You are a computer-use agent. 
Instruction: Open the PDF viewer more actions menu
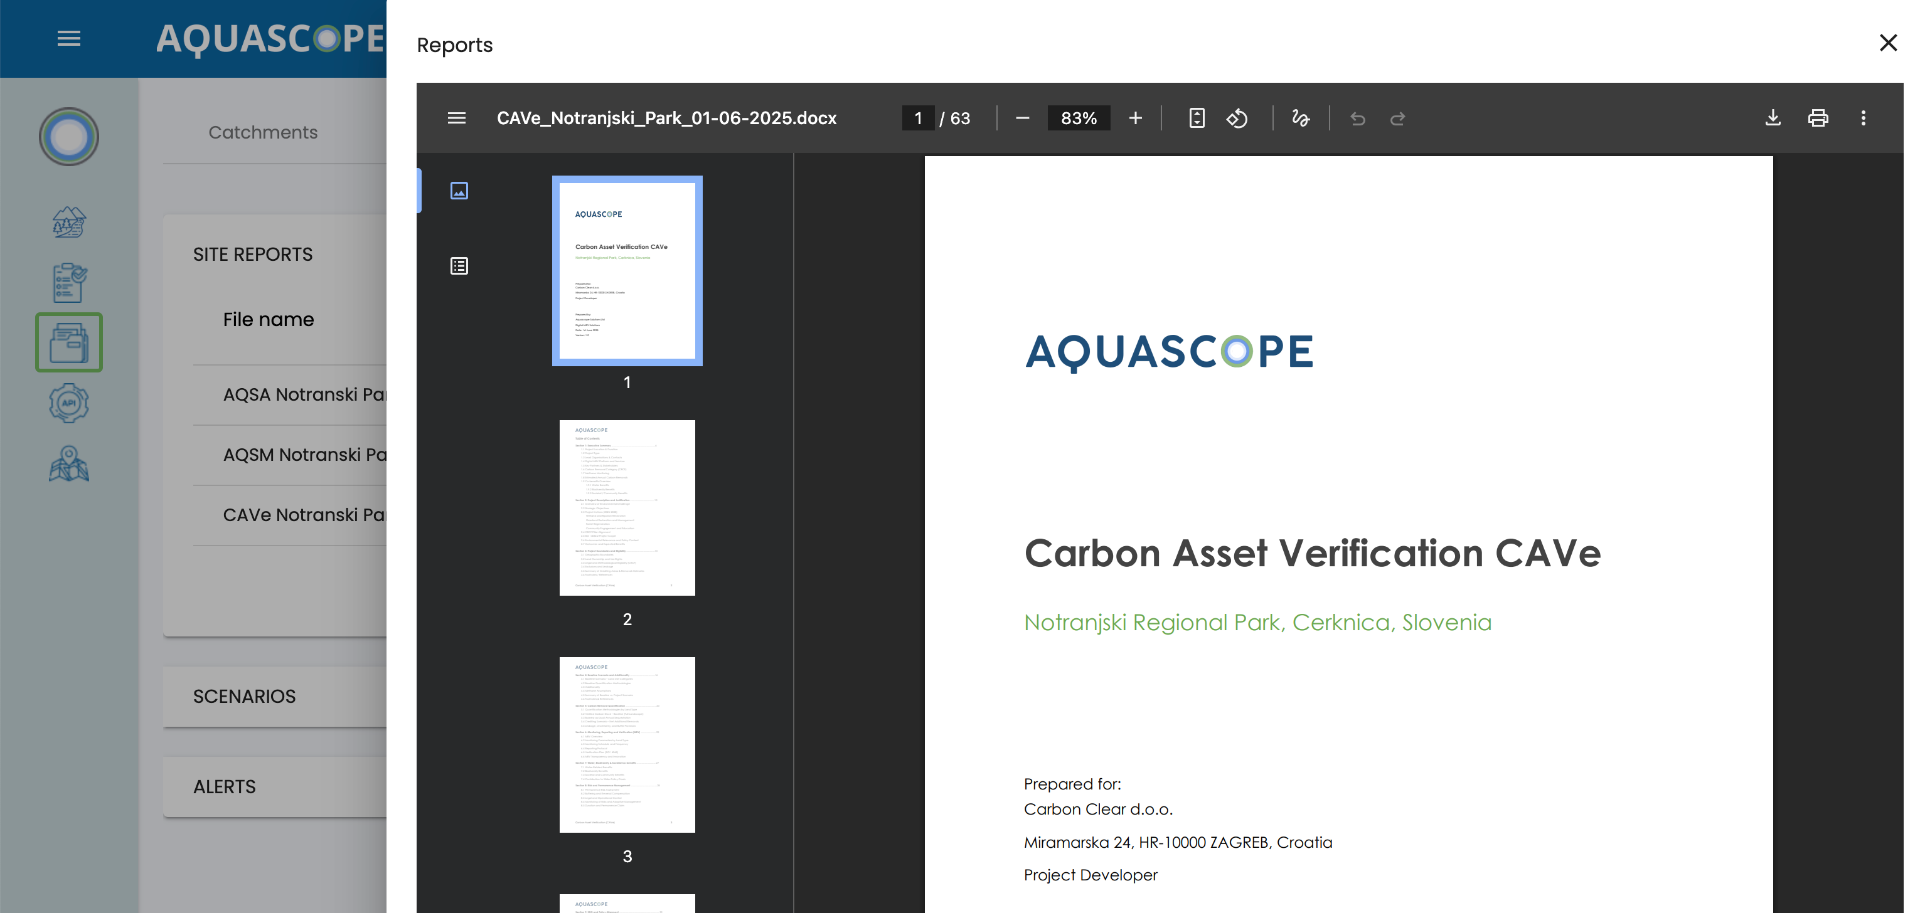pos(1863,118)
